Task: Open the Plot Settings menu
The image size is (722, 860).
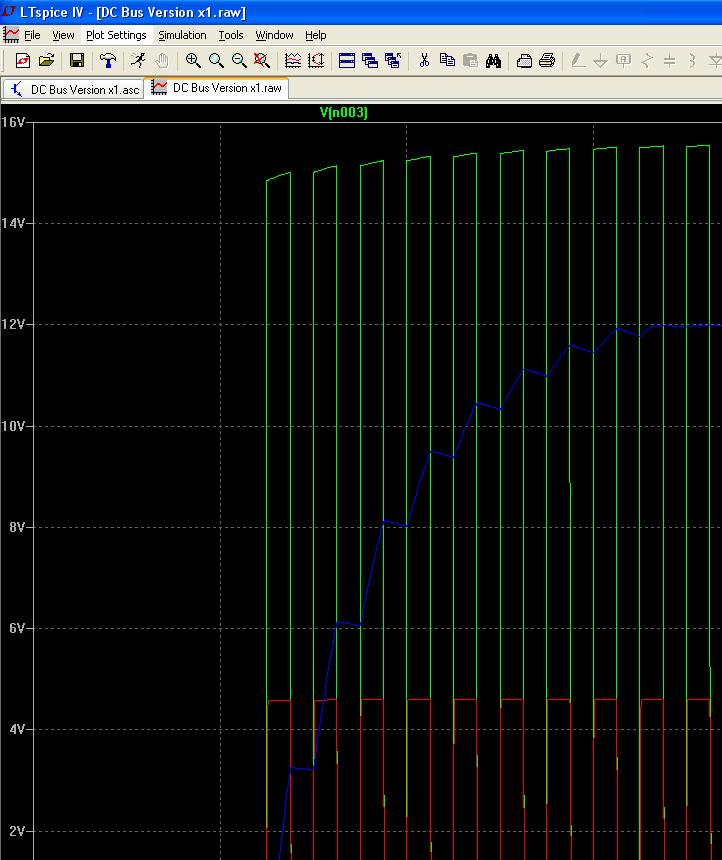Action: 116,35
